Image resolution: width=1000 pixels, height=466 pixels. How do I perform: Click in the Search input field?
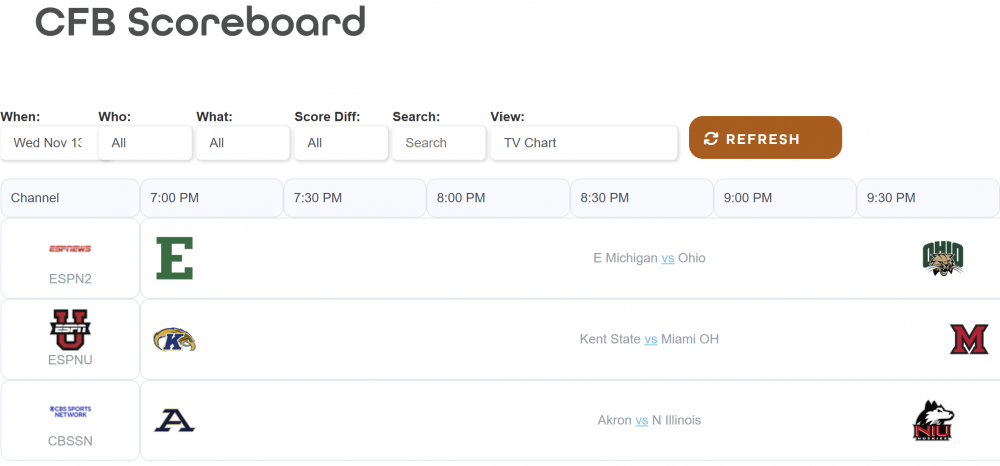point(439,143)
